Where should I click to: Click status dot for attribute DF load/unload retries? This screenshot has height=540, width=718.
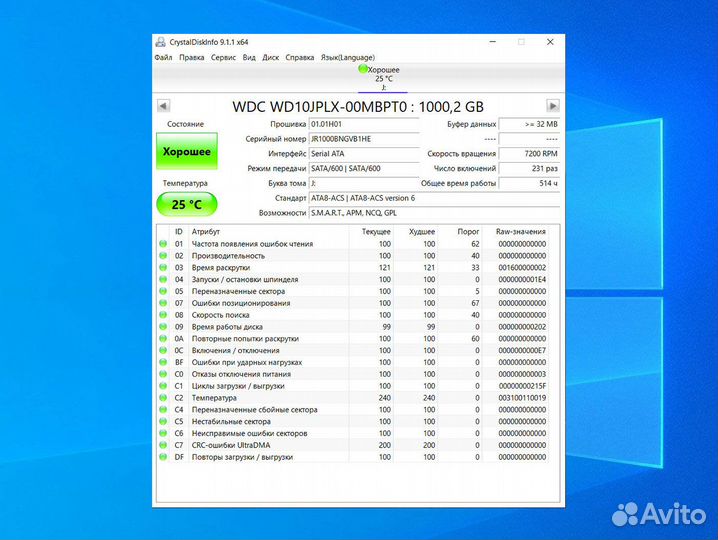point(163,457)
